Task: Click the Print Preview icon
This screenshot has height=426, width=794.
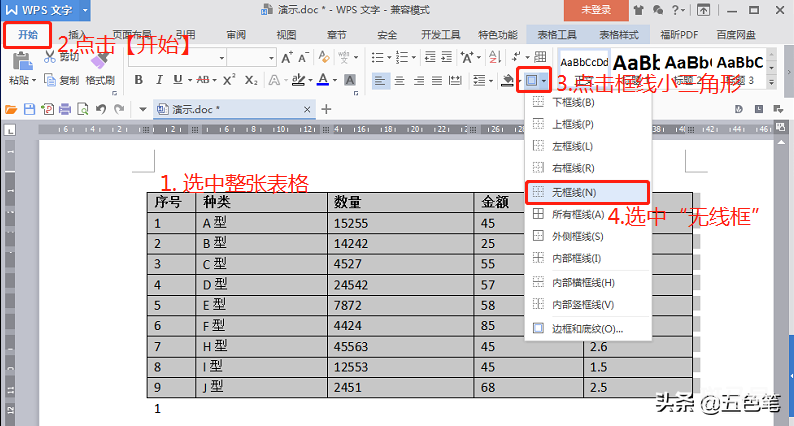Action: pos(83,109)
